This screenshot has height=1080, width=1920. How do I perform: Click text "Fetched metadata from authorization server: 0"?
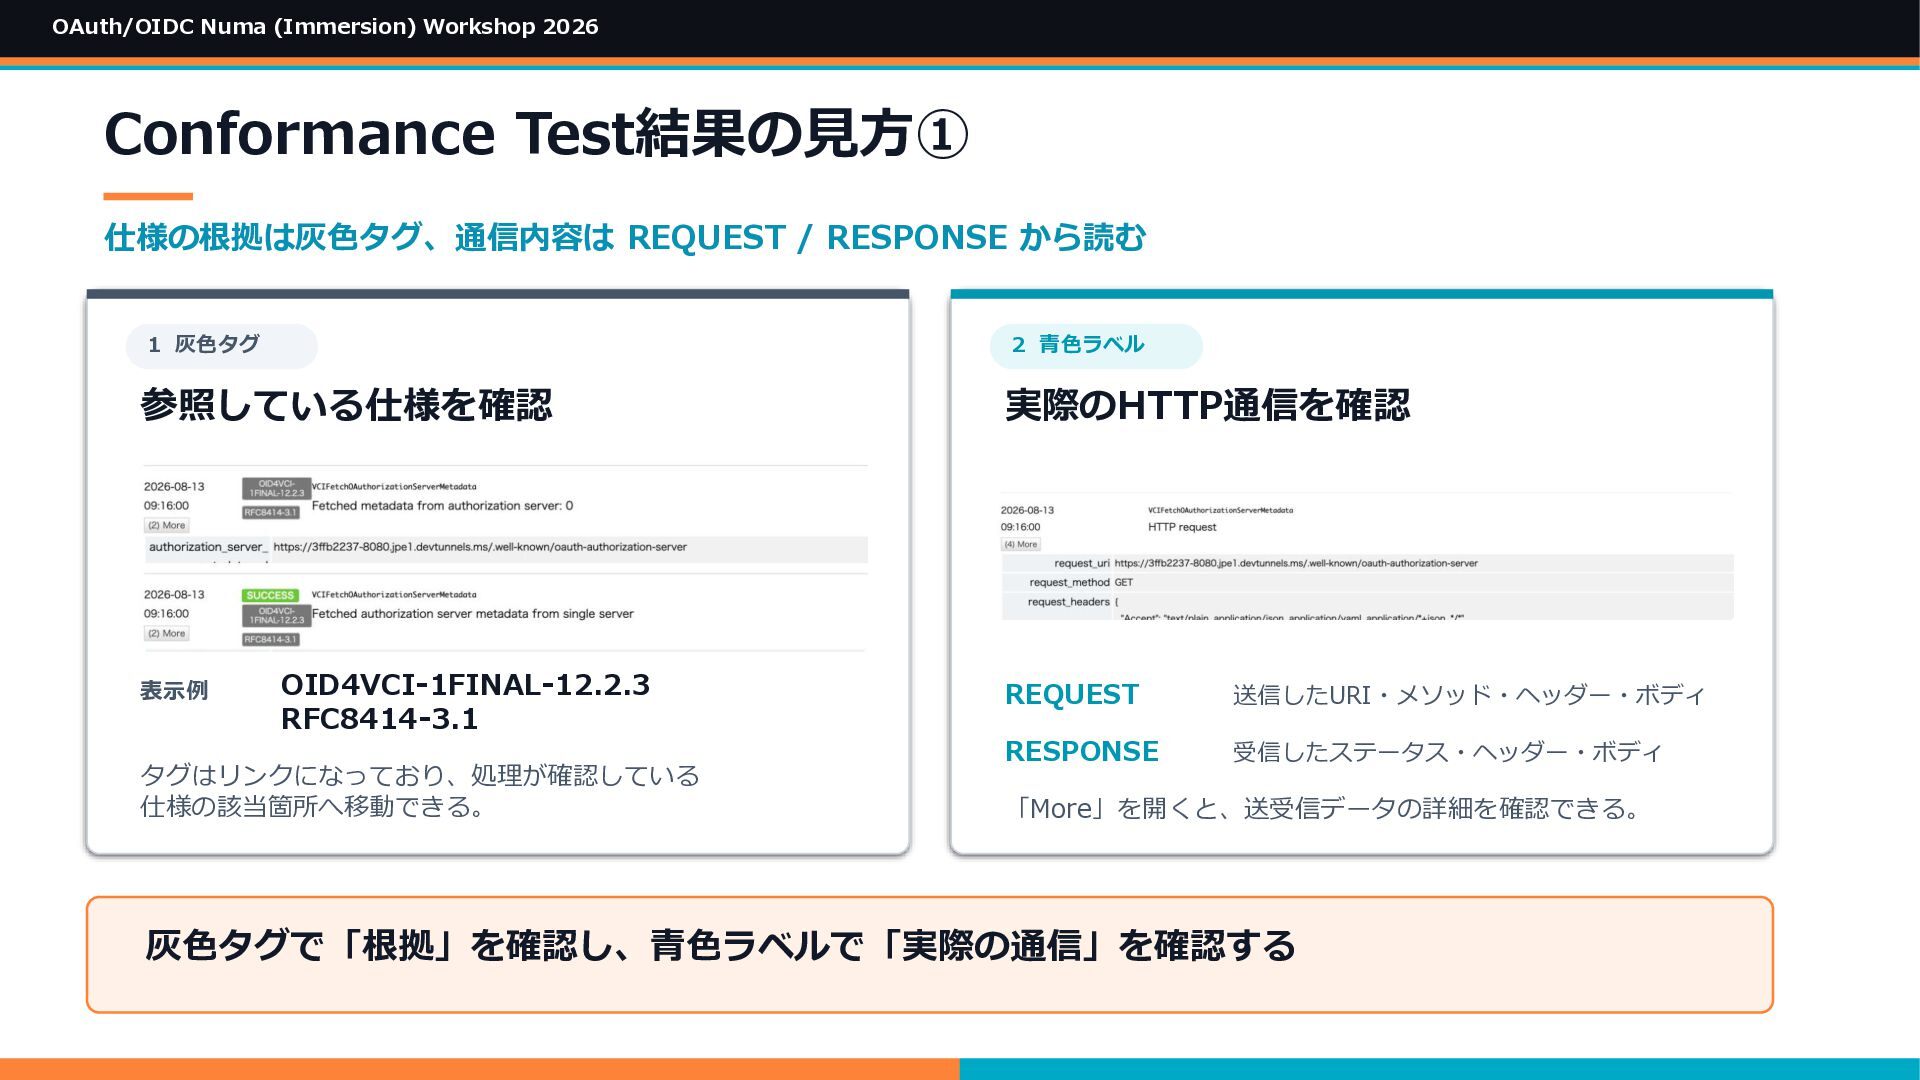[x=442, y=506]
